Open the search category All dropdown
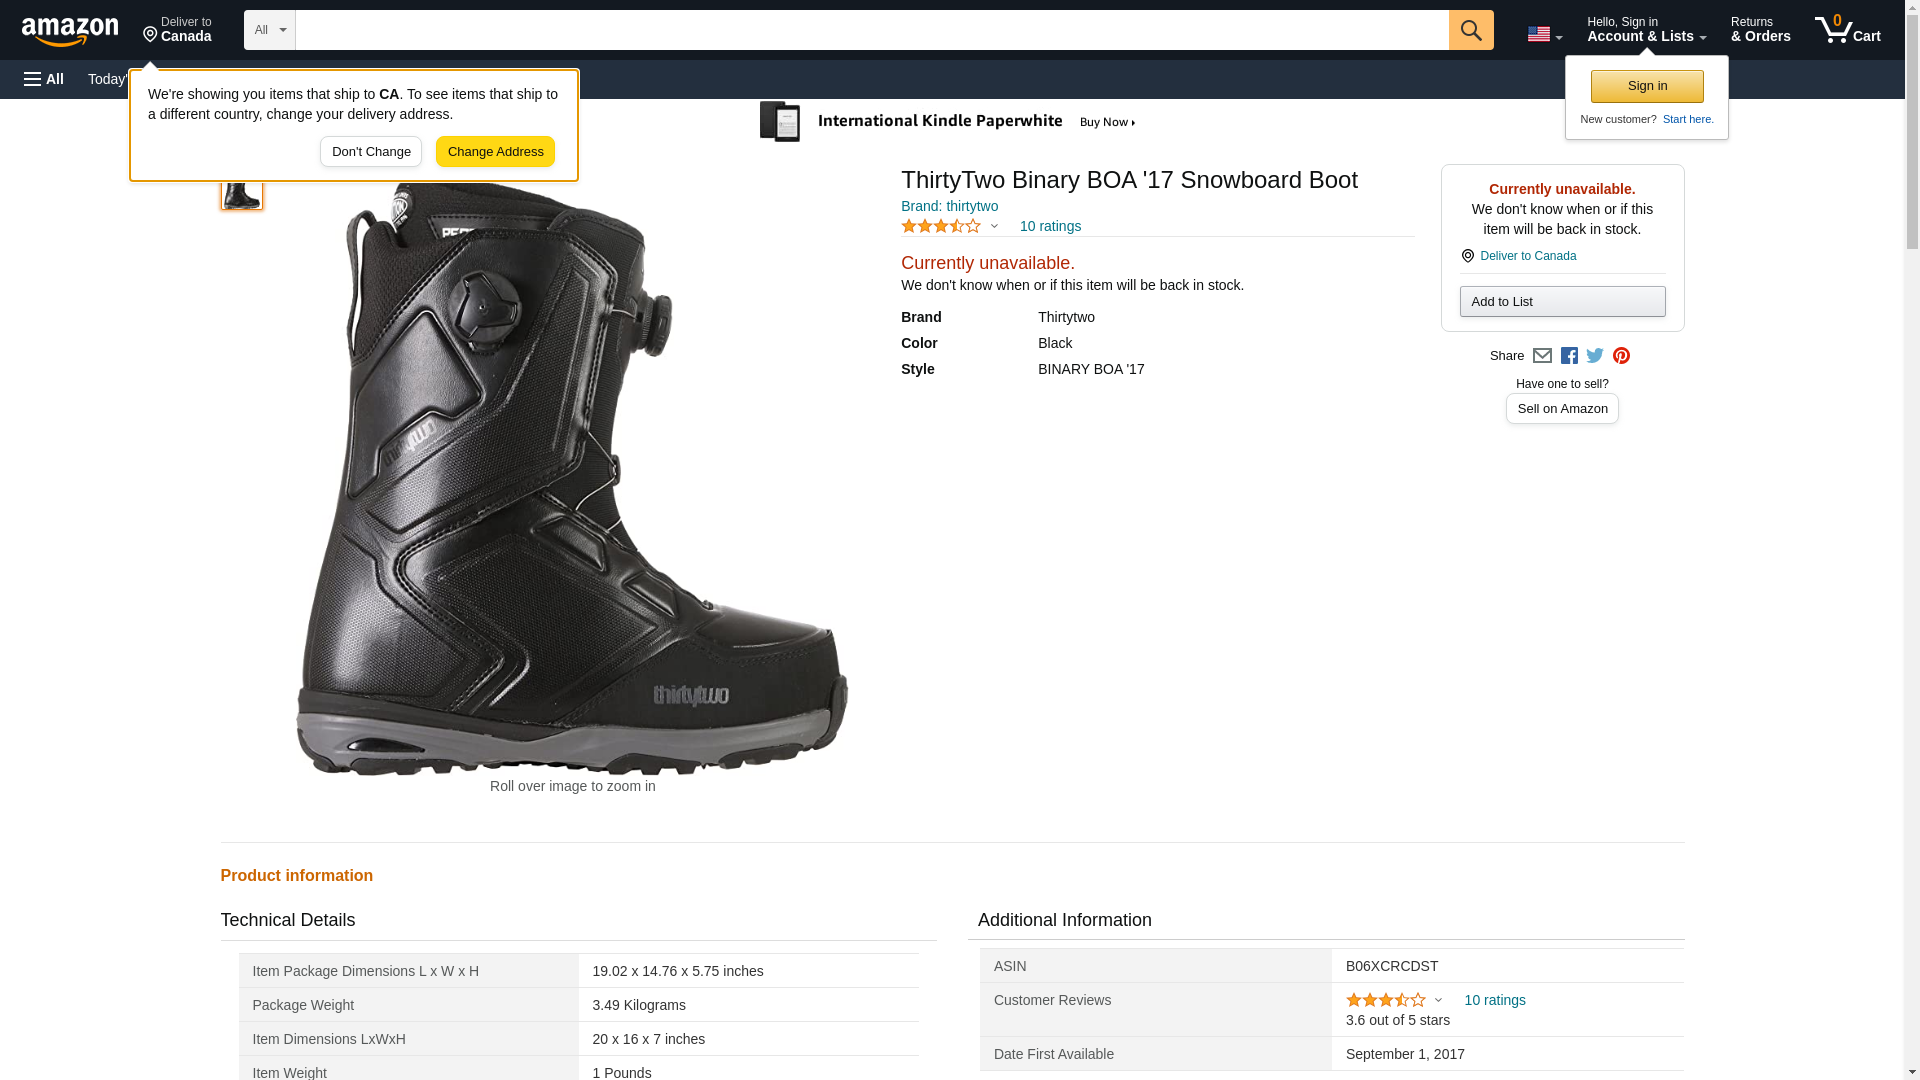Image resolution: width=1920 pixels, height=1080 pixels. pyautogui.click(x=269, y=30)
